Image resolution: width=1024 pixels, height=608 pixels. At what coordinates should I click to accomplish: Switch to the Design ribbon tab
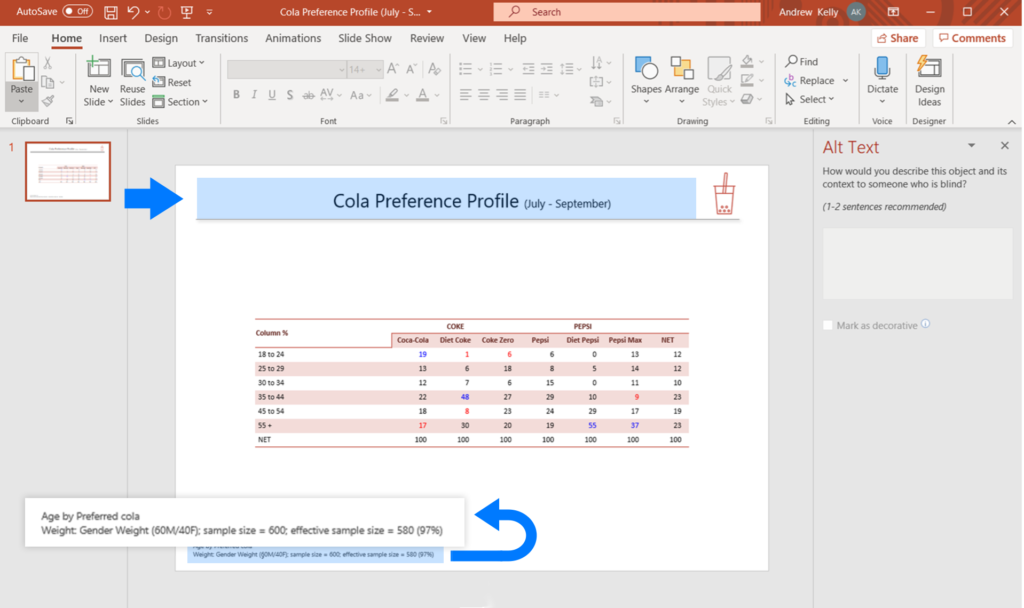[x=161, y=38]
